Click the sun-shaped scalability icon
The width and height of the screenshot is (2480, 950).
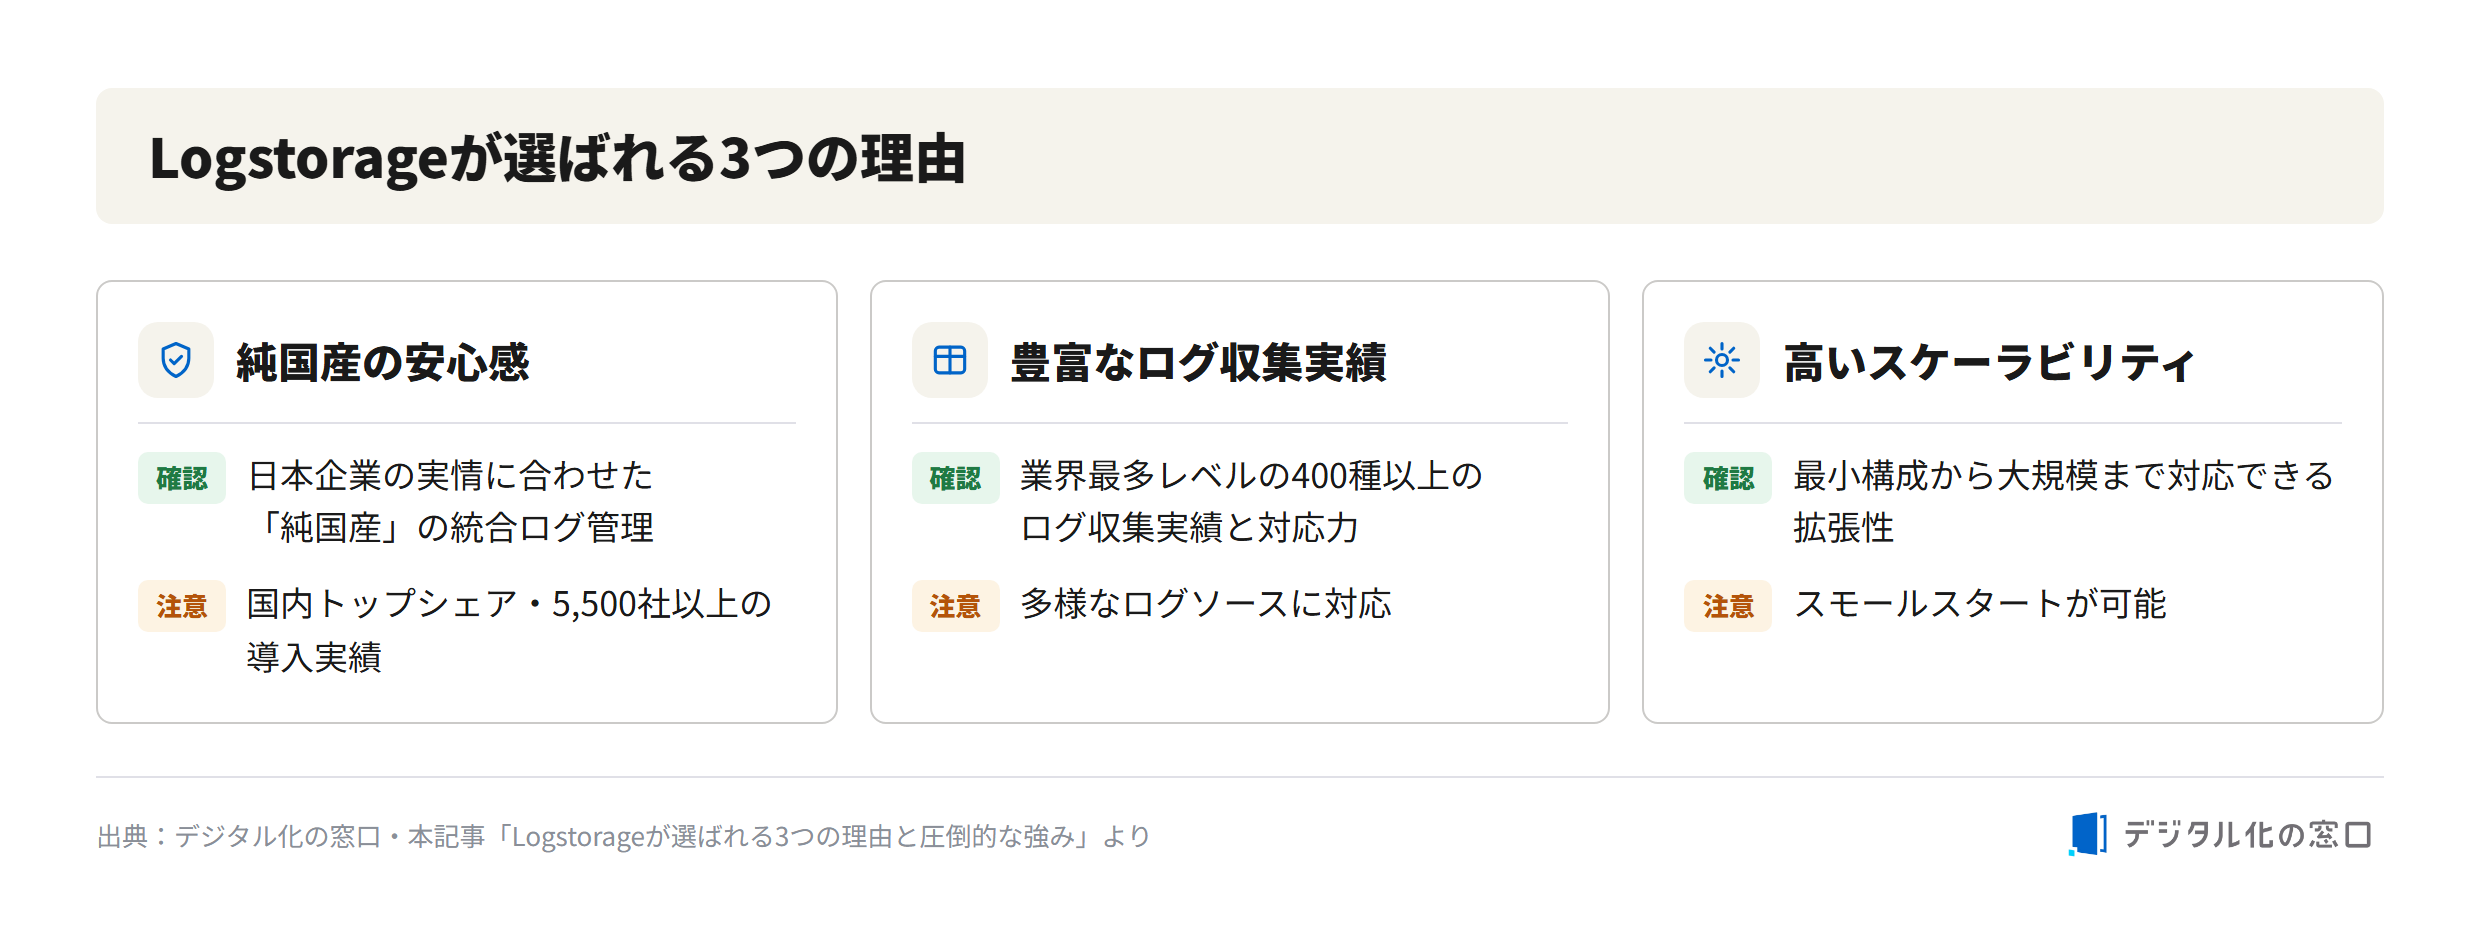point(1722,360)
